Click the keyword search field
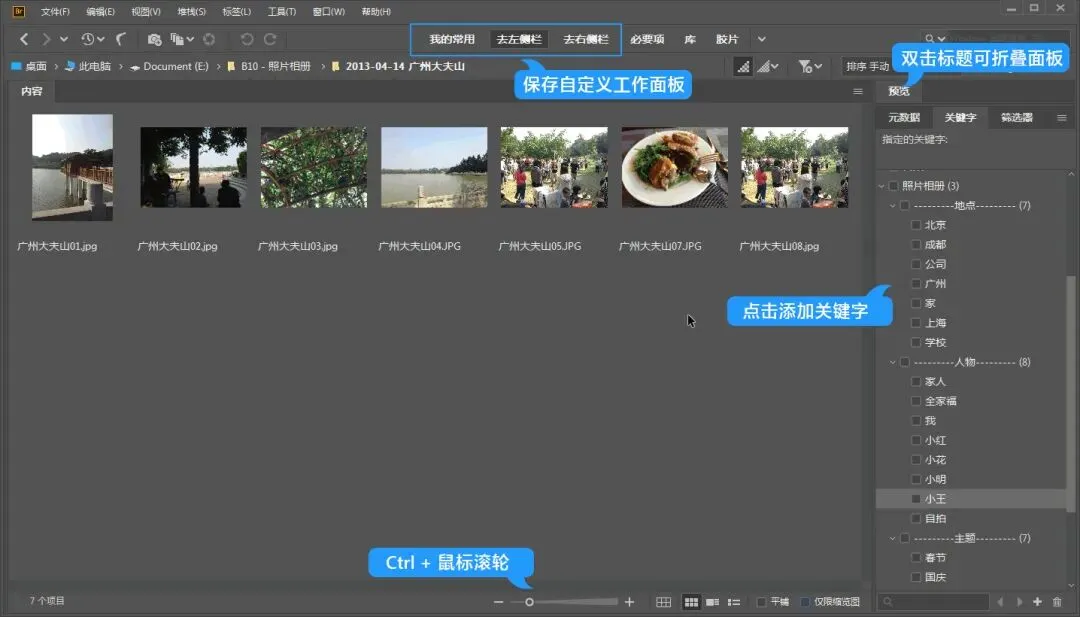Viewport: 1080px width, 617px height. point(933,602)
